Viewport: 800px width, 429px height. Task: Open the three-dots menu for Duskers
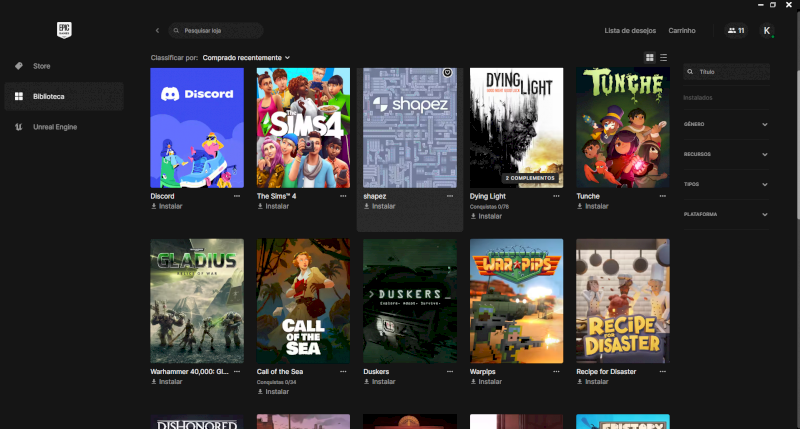click(x=450, y=371)
